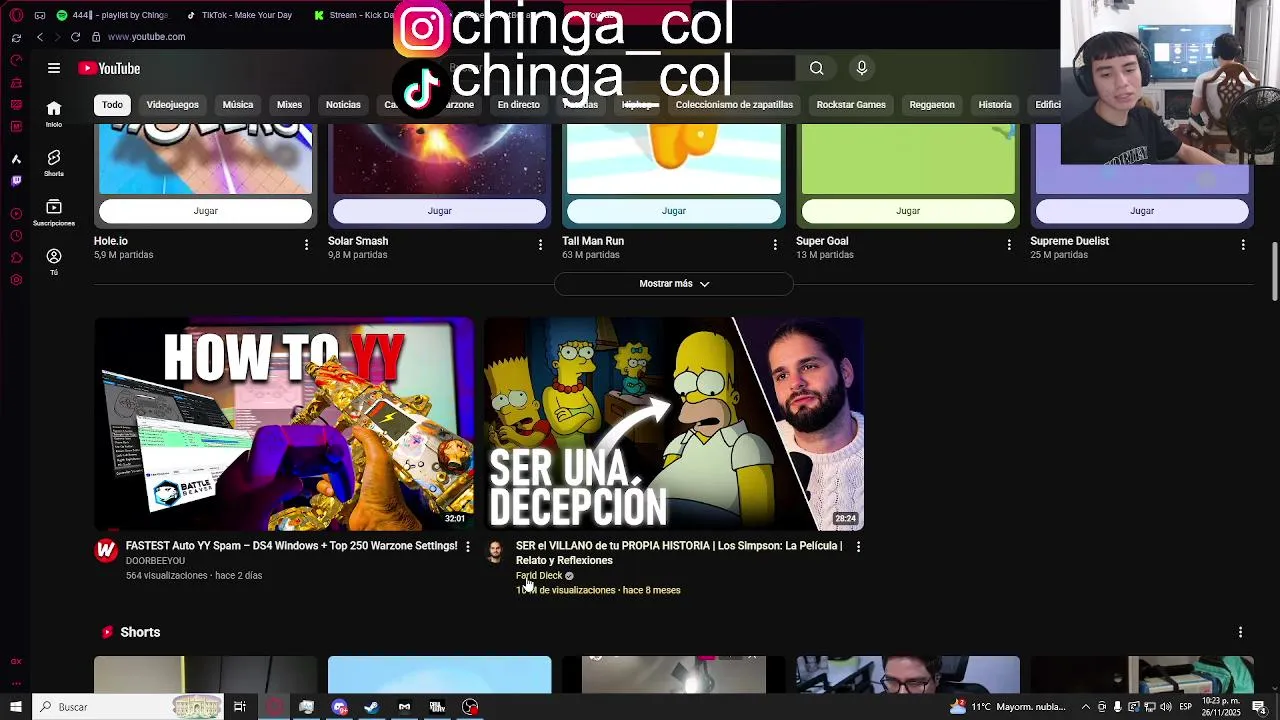The width and height of the screenshot is (1280, 720).
Task: Click the YouTube search magnifier button
Action: tap(817, 68)
